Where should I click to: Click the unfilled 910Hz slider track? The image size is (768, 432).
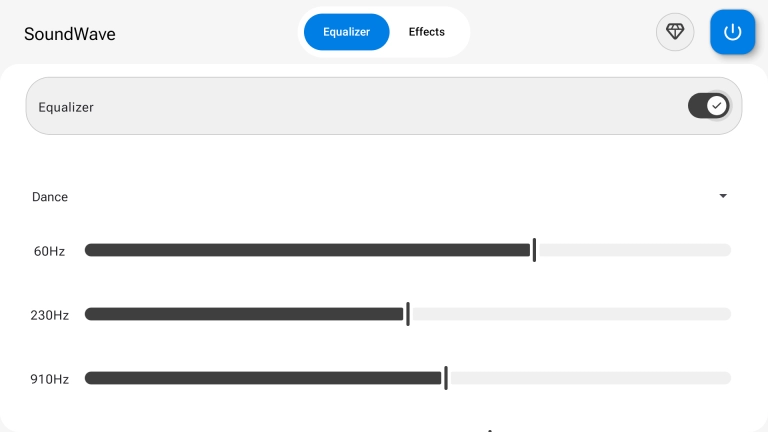click(590, 378)
